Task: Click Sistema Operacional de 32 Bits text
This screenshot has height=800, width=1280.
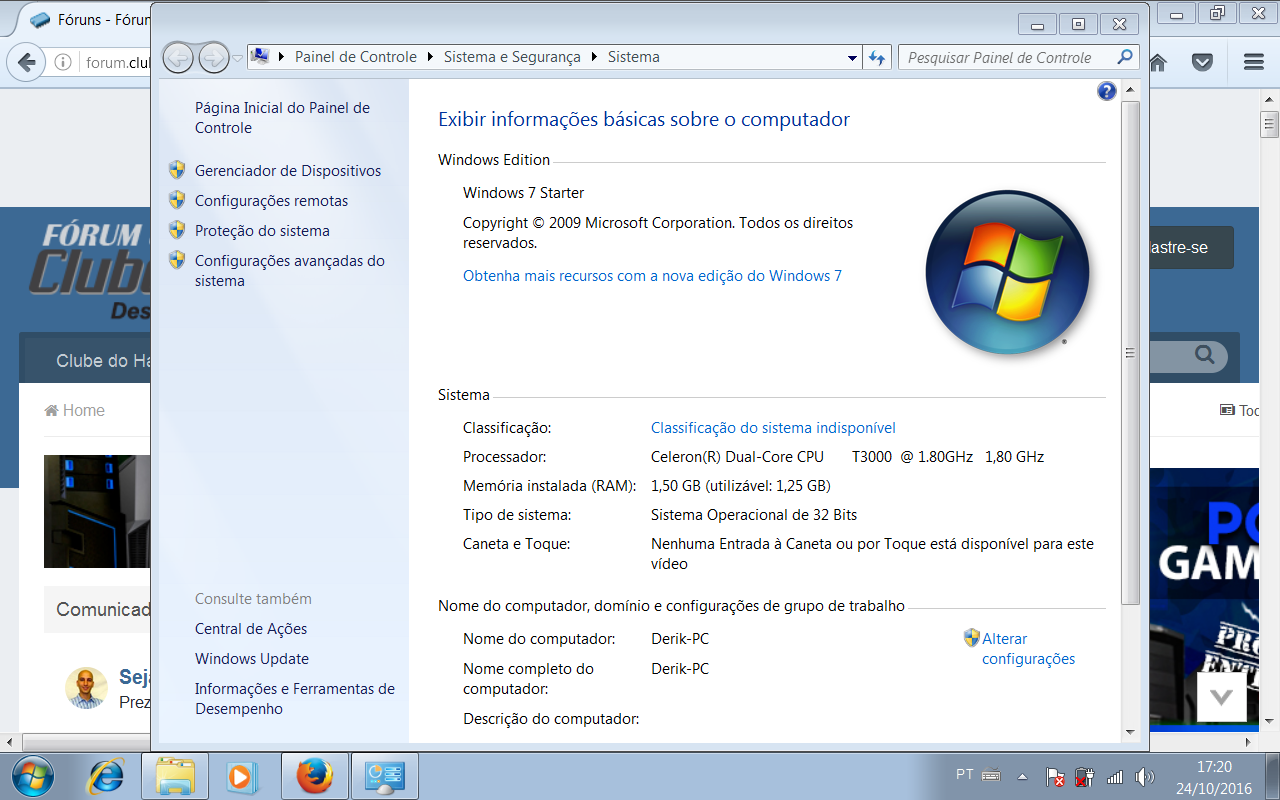Action: coord(754,515)
